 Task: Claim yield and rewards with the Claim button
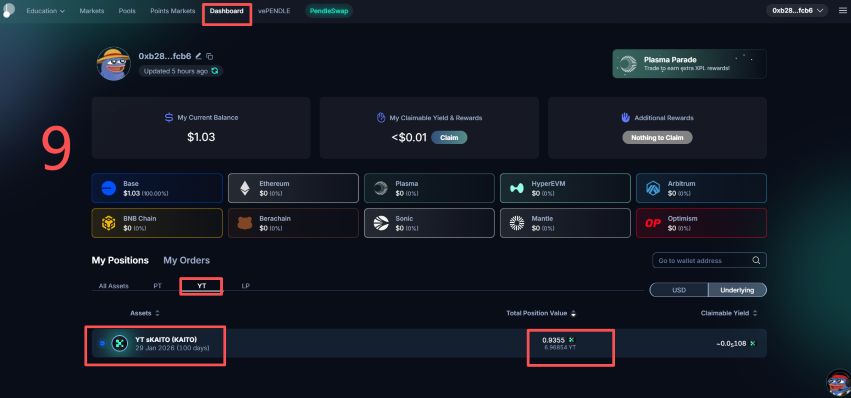point(449,137)
